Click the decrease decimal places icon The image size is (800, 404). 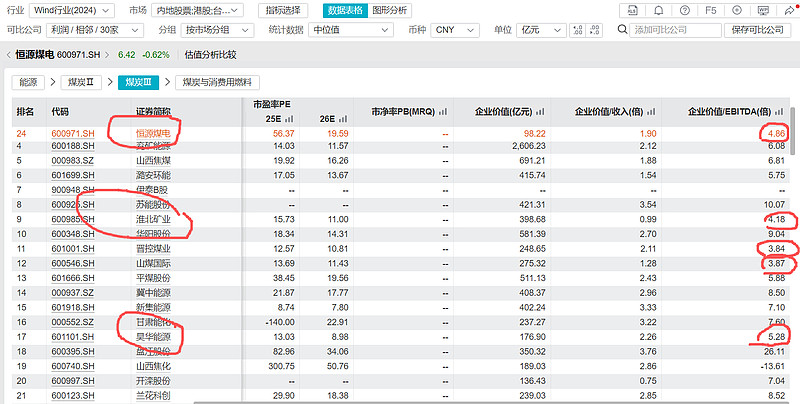point(596,30)
